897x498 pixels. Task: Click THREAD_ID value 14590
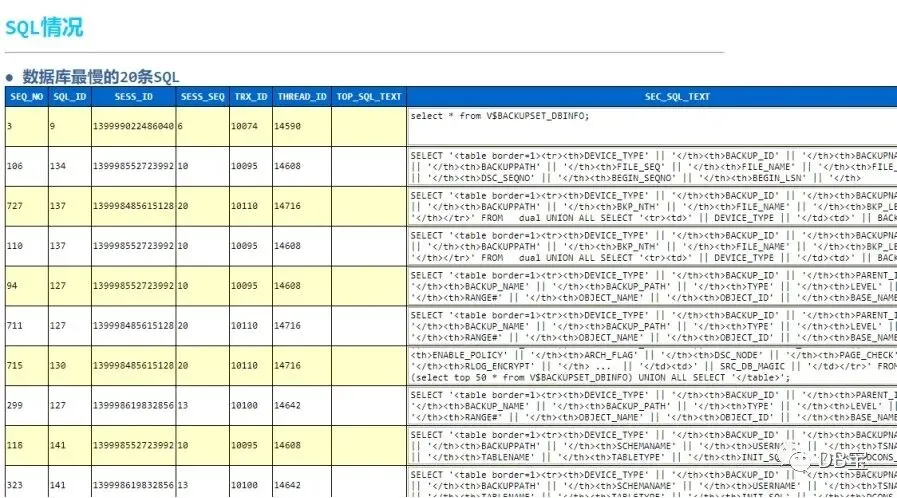click(x=302, y=126)
